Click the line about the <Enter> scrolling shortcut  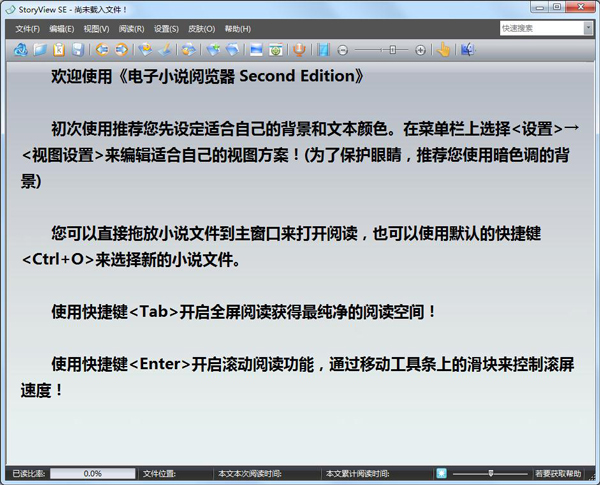coord(313,364)
